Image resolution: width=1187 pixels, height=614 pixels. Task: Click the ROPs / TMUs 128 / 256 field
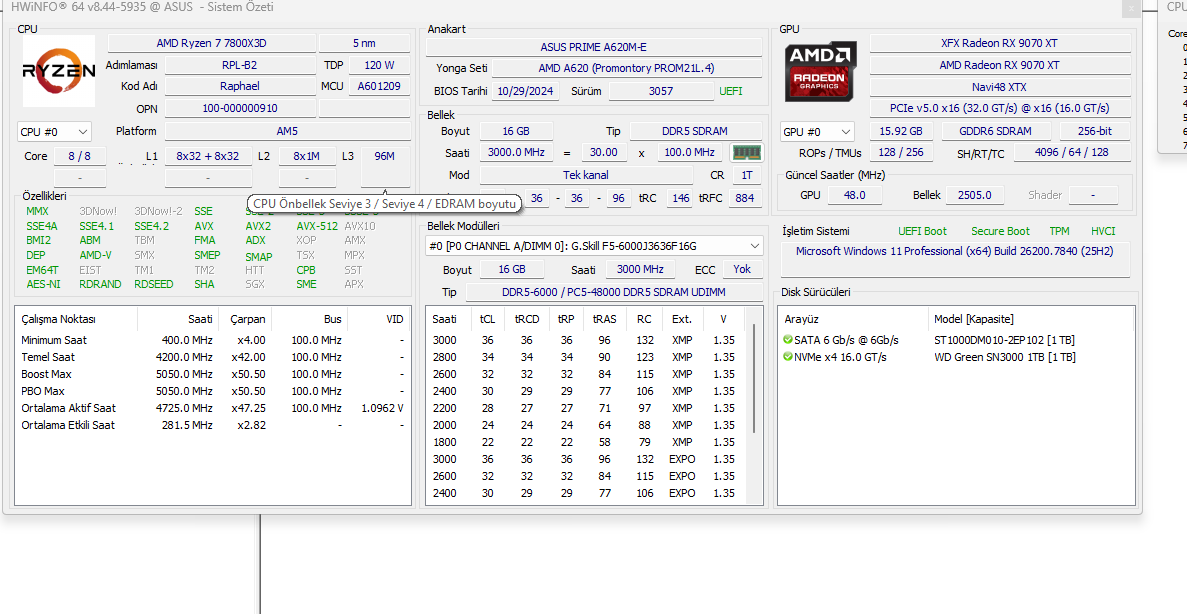(x=901, y=152)
